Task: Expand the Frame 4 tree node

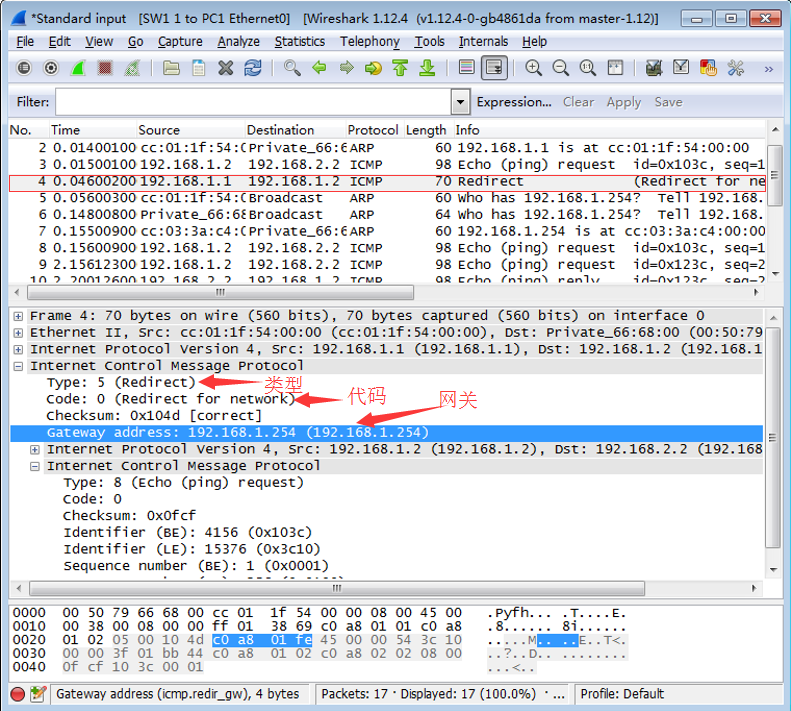Action: (18, 316)
